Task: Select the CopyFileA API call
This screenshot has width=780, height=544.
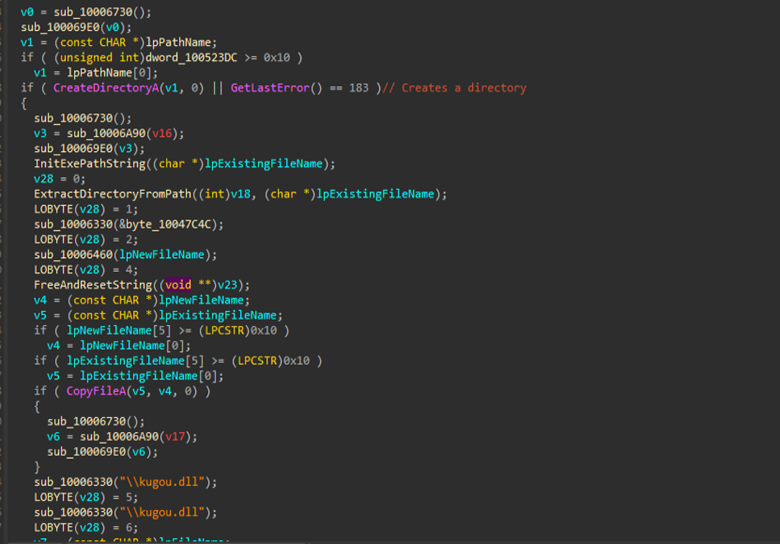Action: pos(97,390)
